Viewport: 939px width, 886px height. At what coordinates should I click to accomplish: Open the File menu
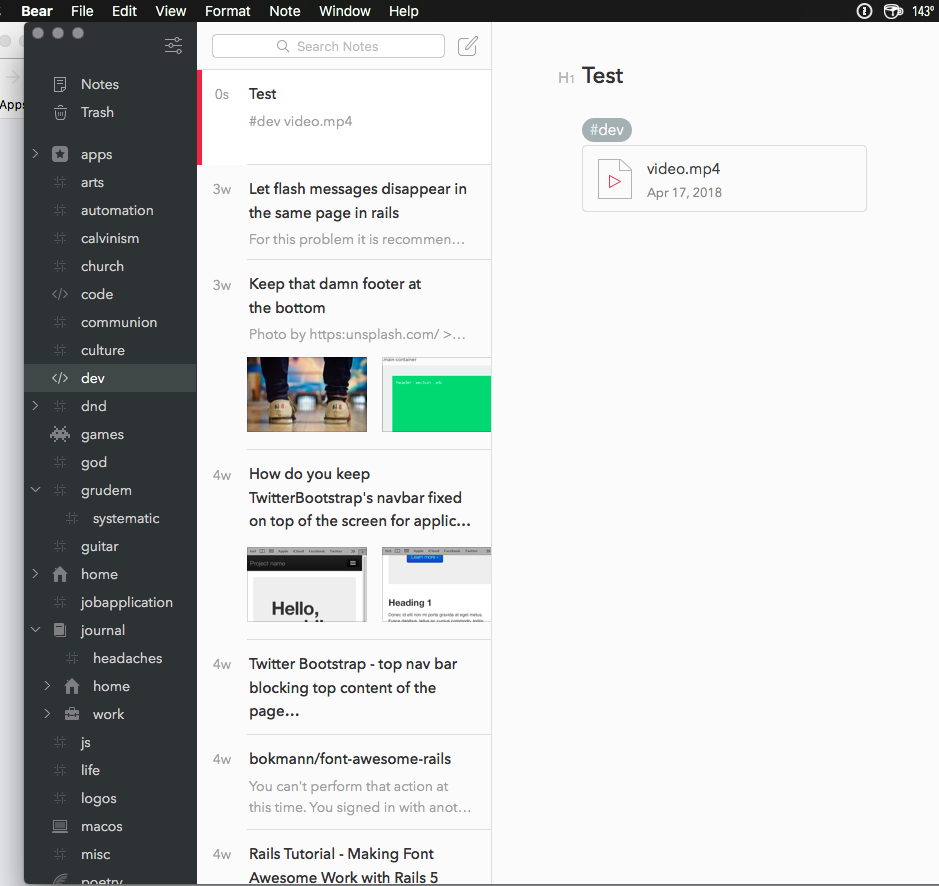tap(82, 11)
